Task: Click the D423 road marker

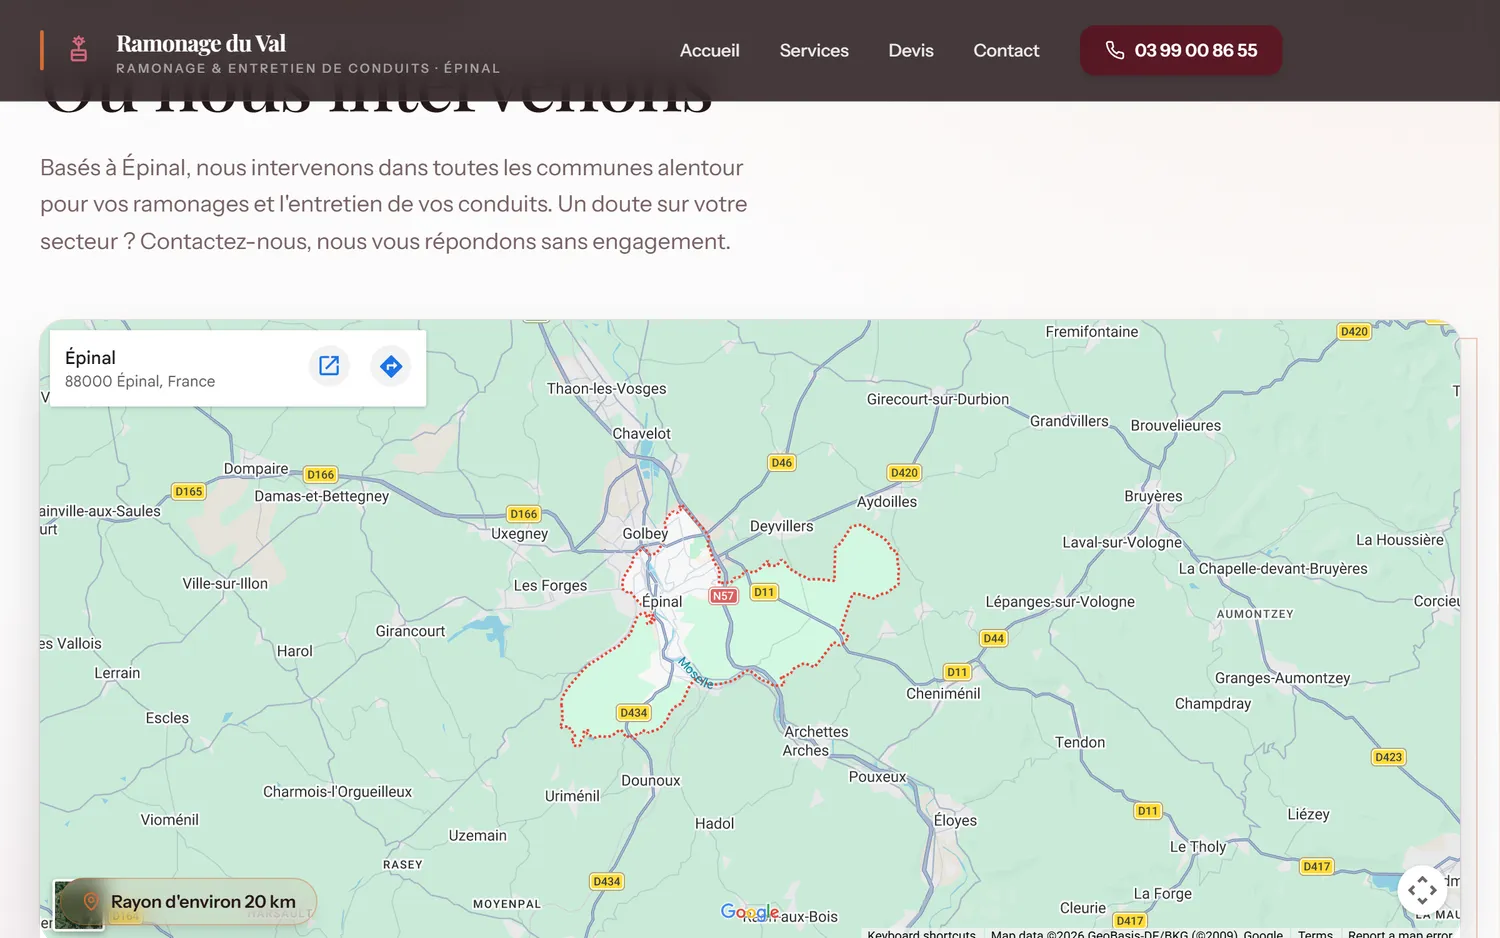Action: point(1388,757)
